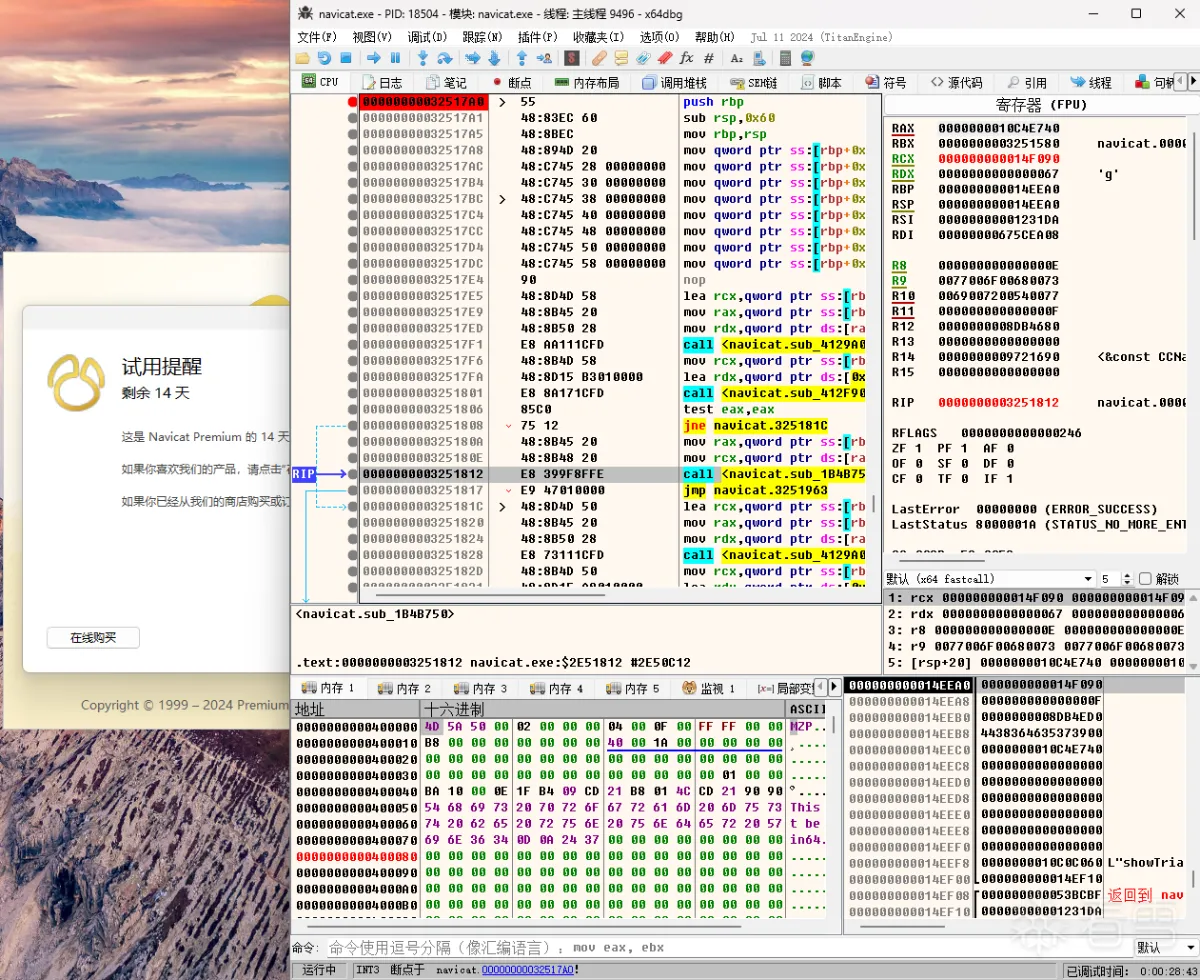Screen dimensions: 1200x980
Task: Switch to the 监视 1 tab
Action: click(709, 688)
